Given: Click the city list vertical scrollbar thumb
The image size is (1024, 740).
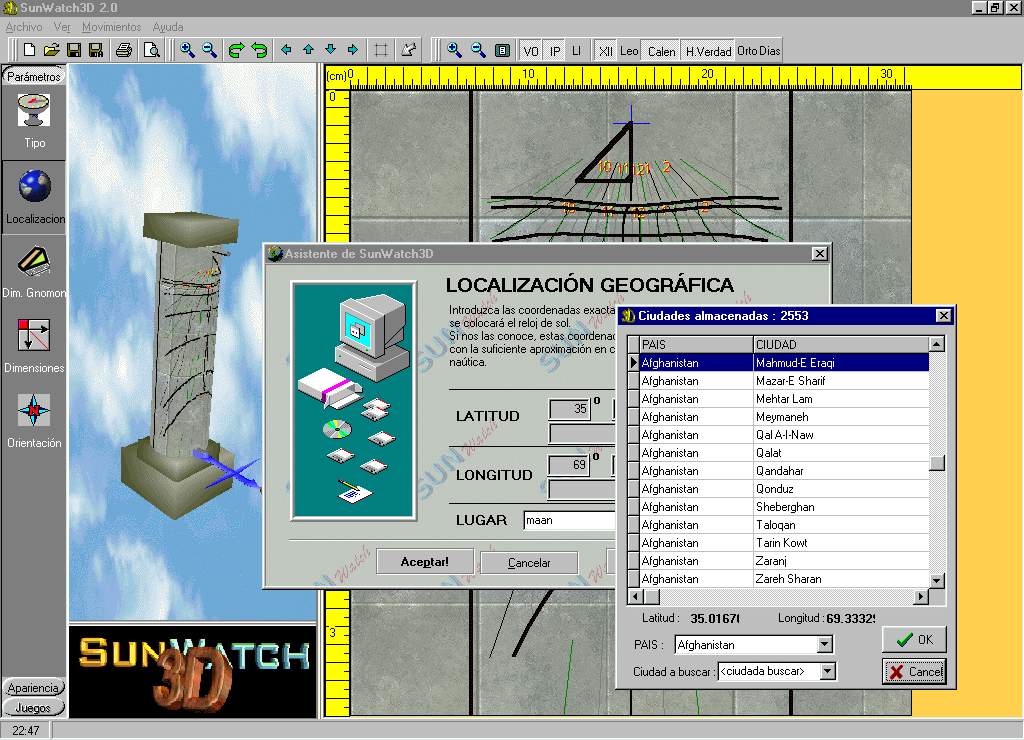Looking at the screenshot, I should click(937, 463).
